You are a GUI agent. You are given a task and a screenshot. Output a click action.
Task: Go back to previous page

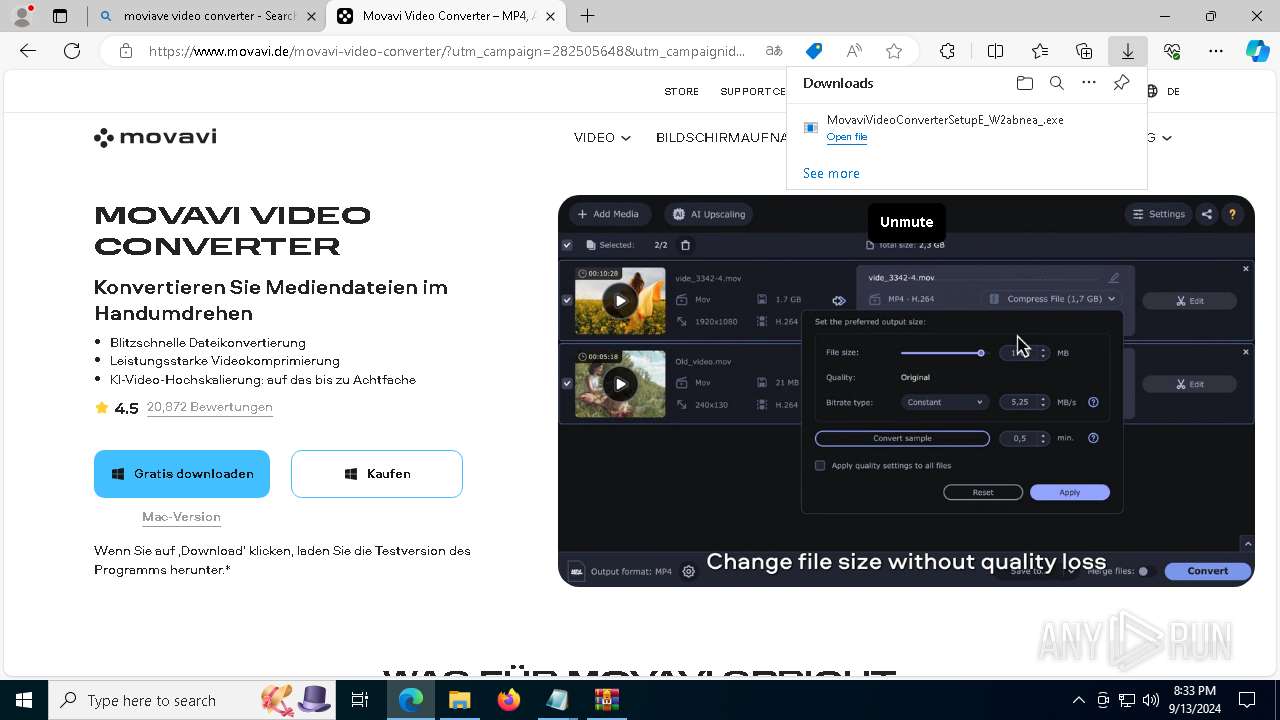tap(28, 51)
